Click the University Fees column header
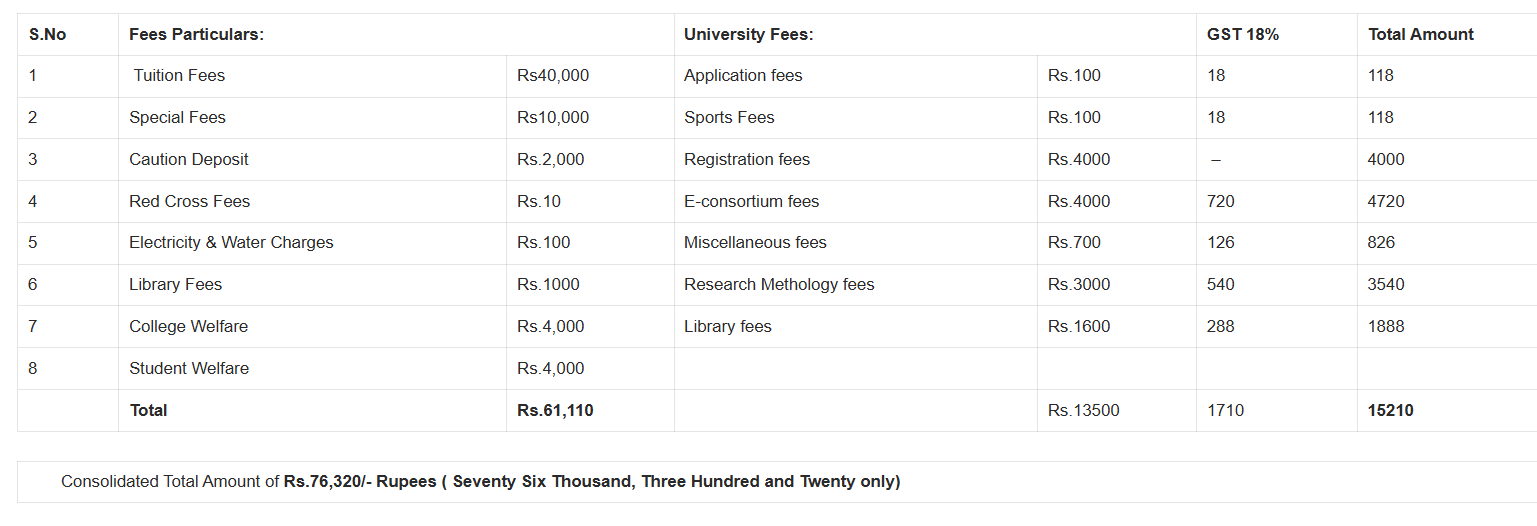The height and width of the screenshot is (526, 1537). 749,35
